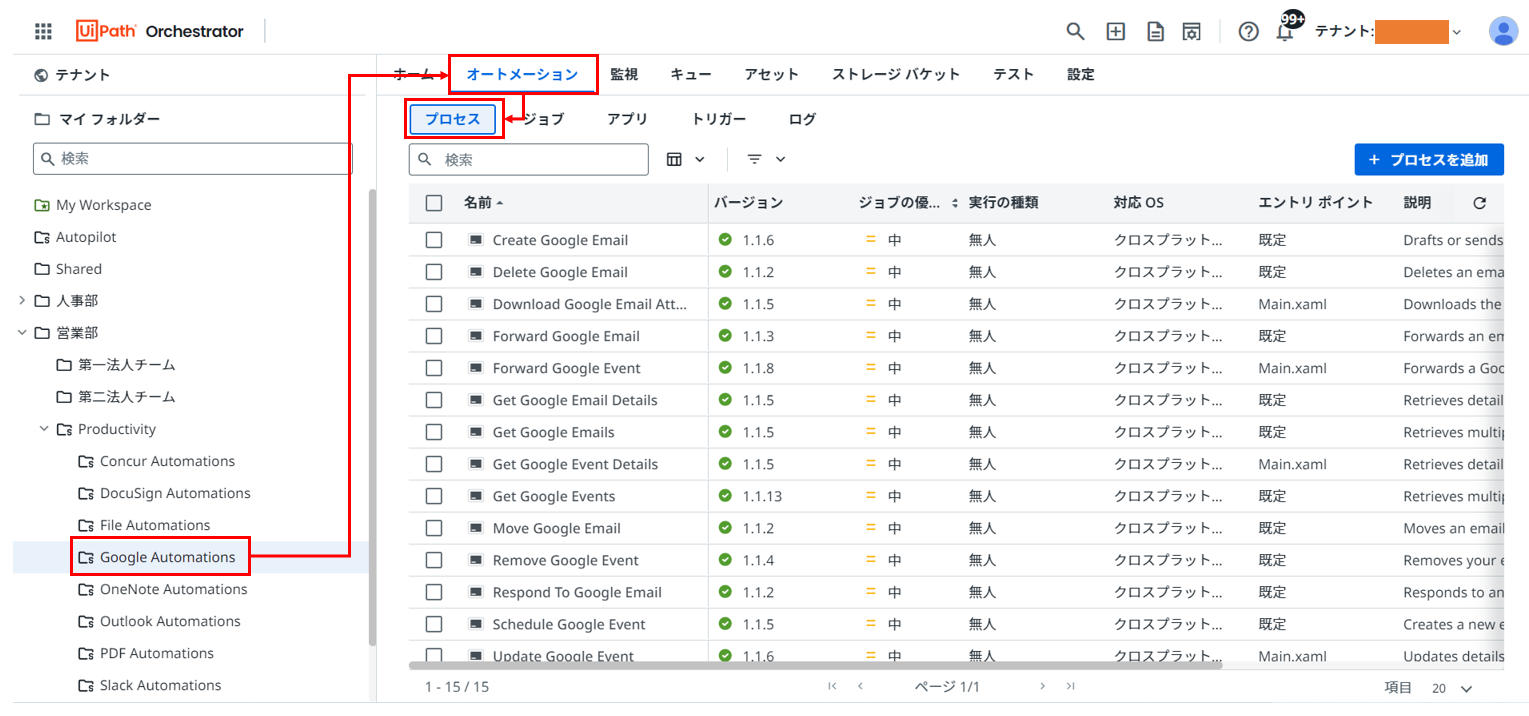Collapse the Productivity folder
This screenshot has height=716, width=1529.
44,429
